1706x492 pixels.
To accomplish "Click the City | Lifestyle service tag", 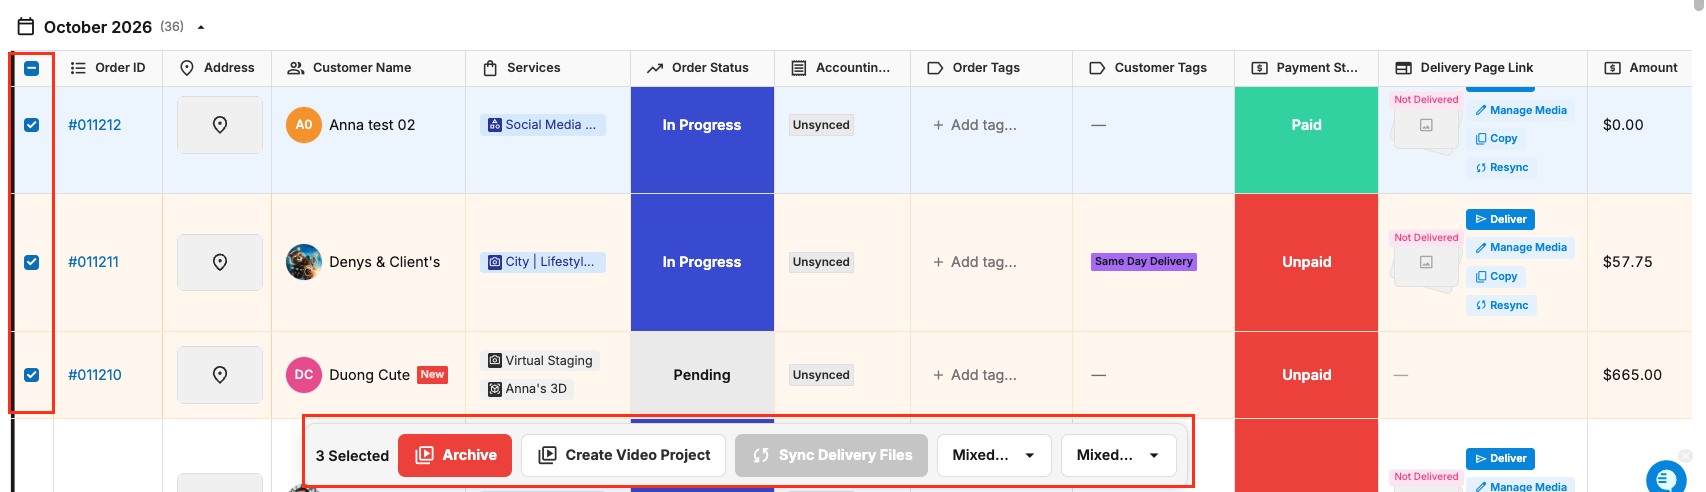I will click(x=543, y=262).
